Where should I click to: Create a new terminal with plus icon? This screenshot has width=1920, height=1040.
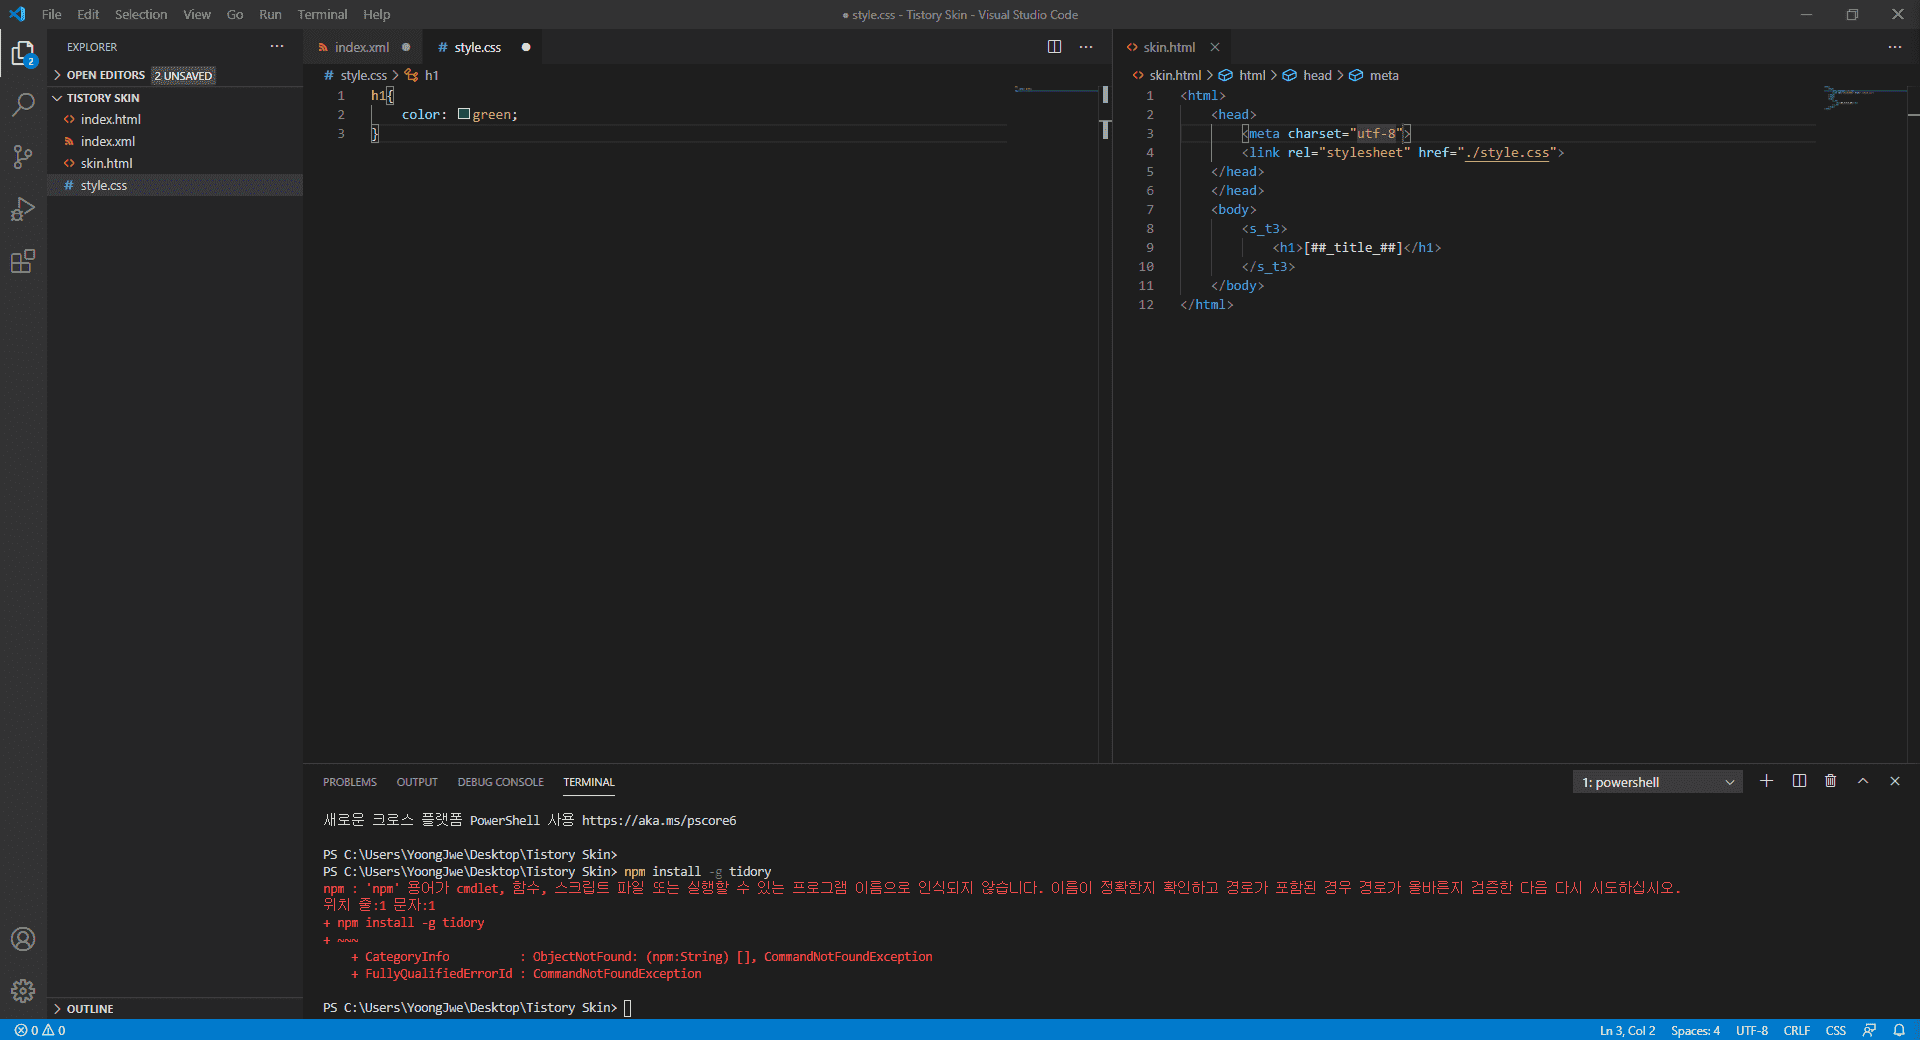click(1766, 781)
